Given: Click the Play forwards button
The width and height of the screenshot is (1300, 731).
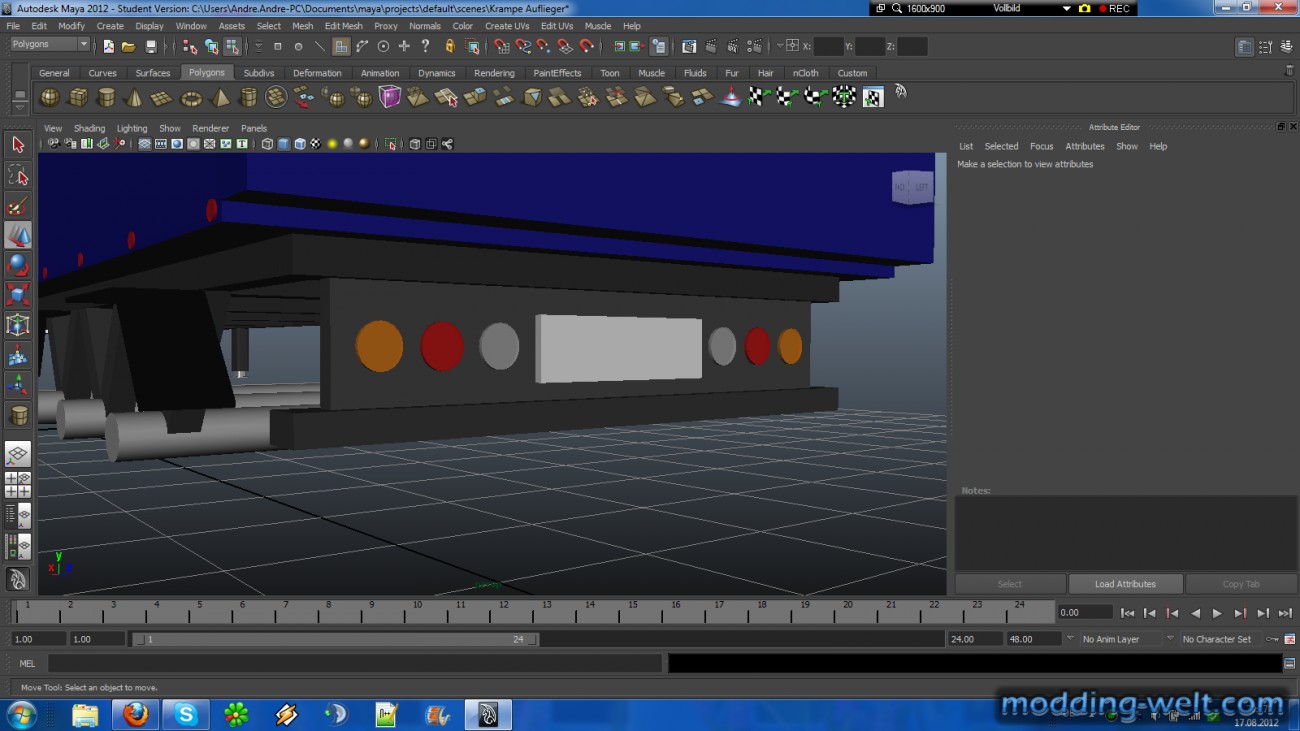Looking at the screenshot, I should (1217, 613).
